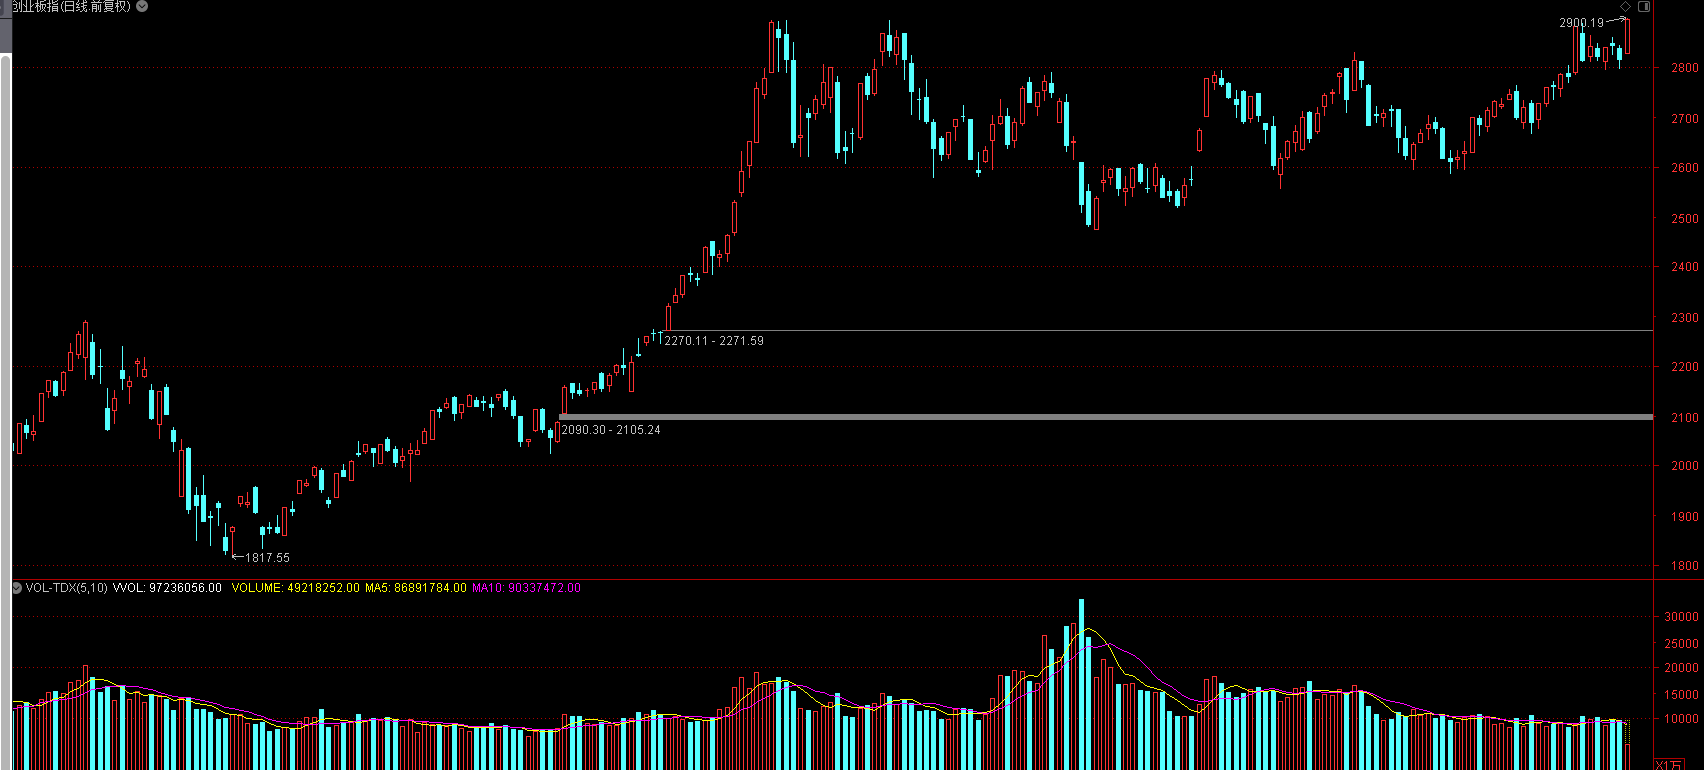Screen dimensions: 1704x770
Task: Click the 2700 price axis label
Action: 1684,118
